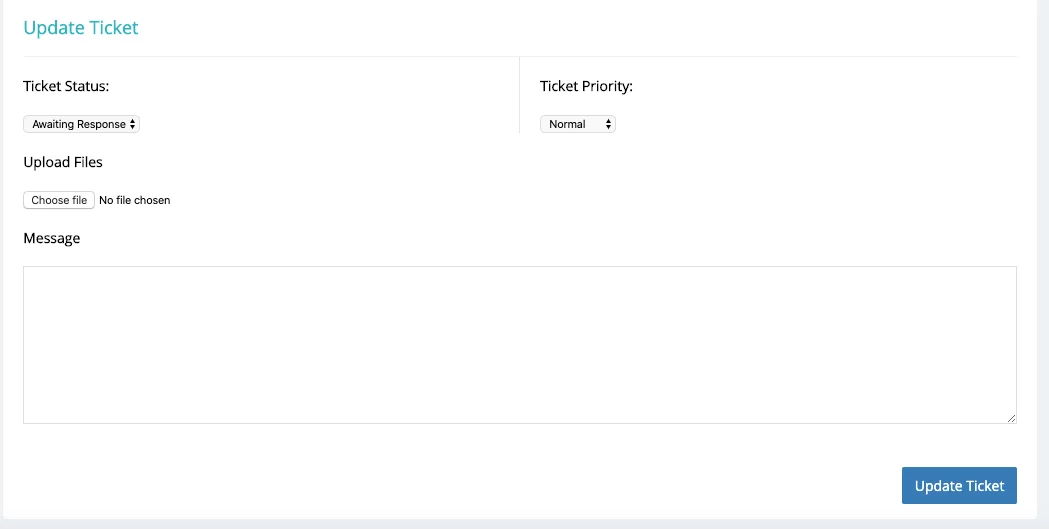Click the Choose file button
Image resolution: width=1049 pixels, height=529 pixels.
coord(59,200)
